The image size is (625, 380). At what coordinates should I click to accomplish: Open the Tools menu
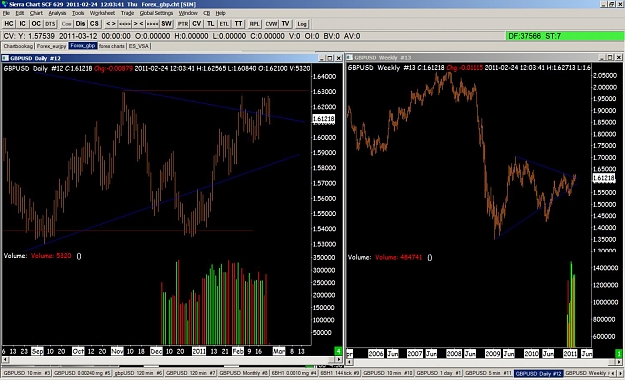78,13
